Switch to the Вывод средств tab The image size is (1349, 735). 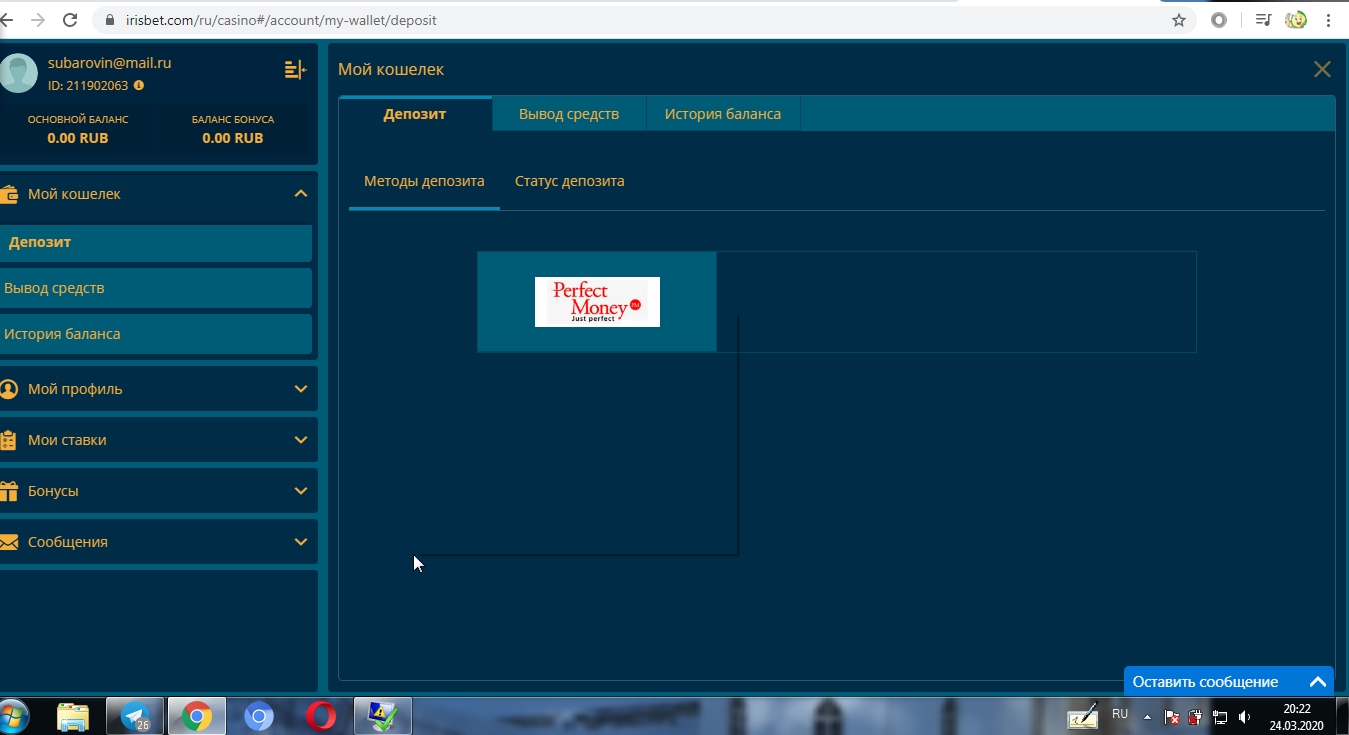click(x=569, y=114)
